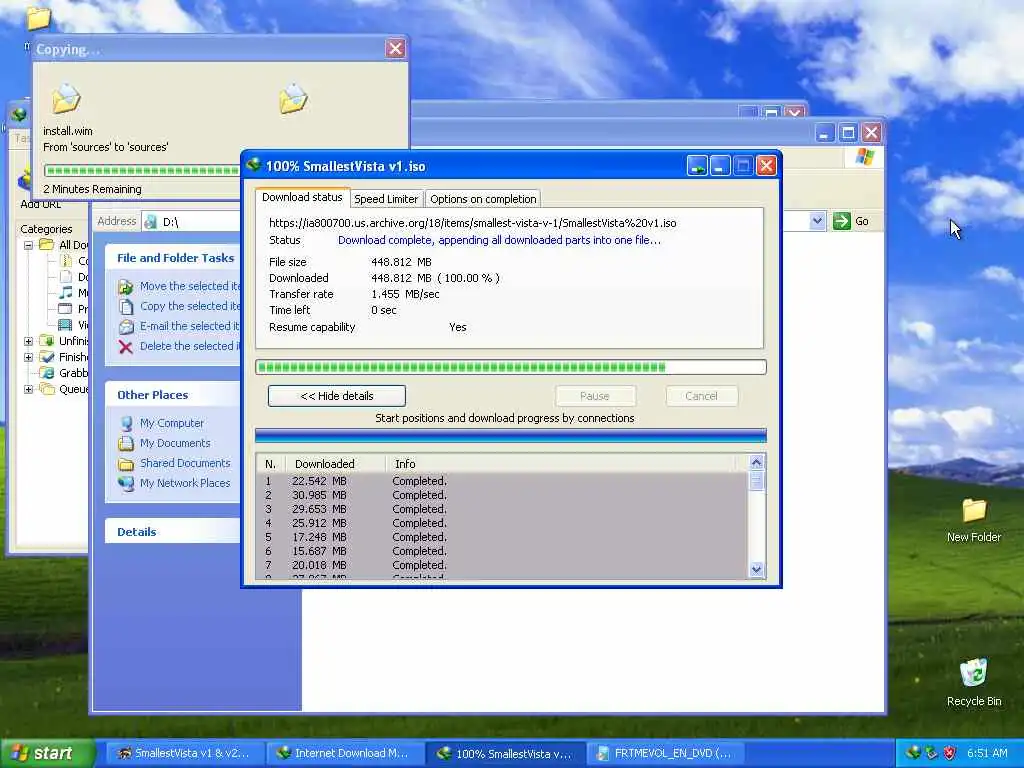Select the Grabber projects item in IDM tree
The height and width of the screenshot is (768, 1024).
pyautogui.click(x=64, y=373)
